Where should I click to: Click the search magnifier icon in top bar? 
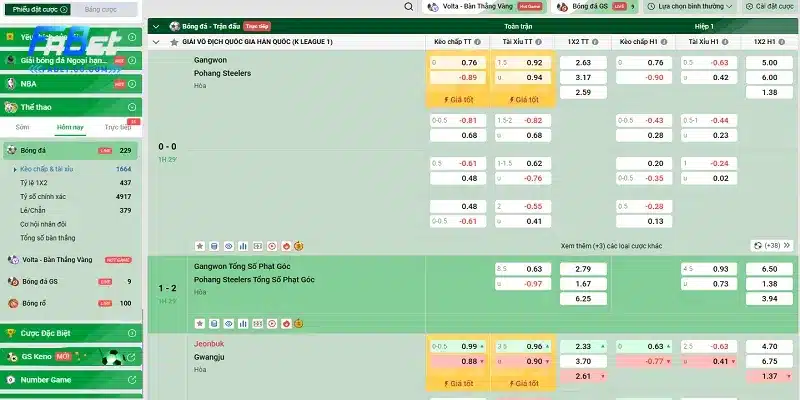(x=407, y=6)
